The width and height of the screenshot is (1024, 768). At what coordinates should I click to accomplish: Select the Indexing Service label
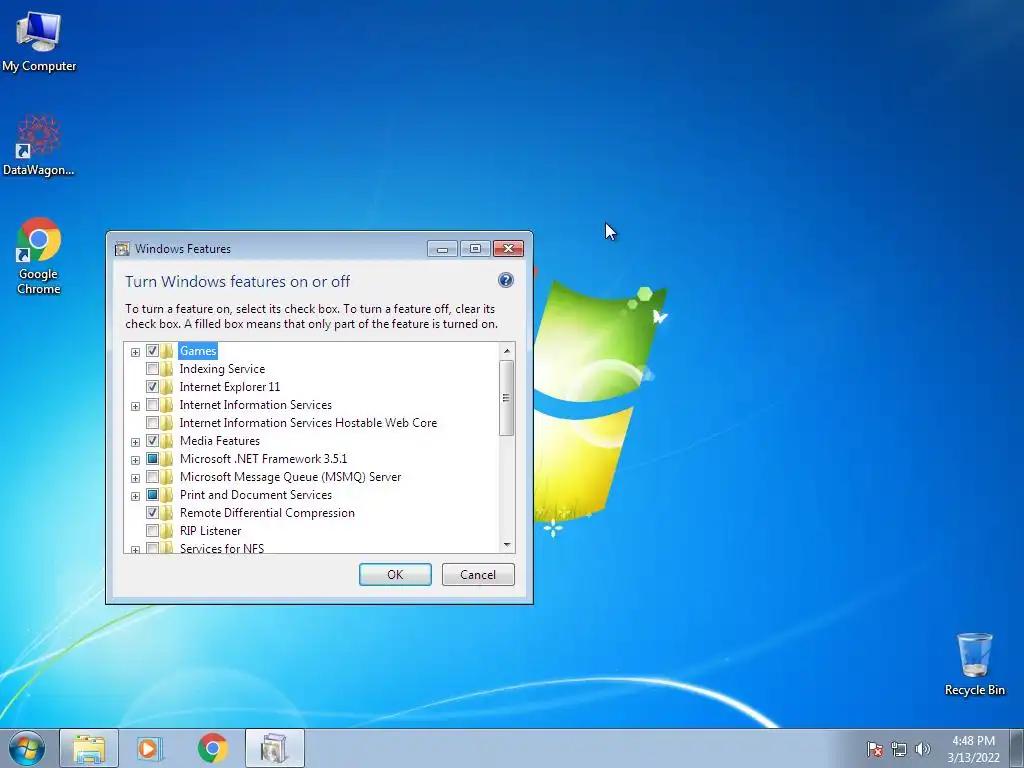click(x=222, y=369)
